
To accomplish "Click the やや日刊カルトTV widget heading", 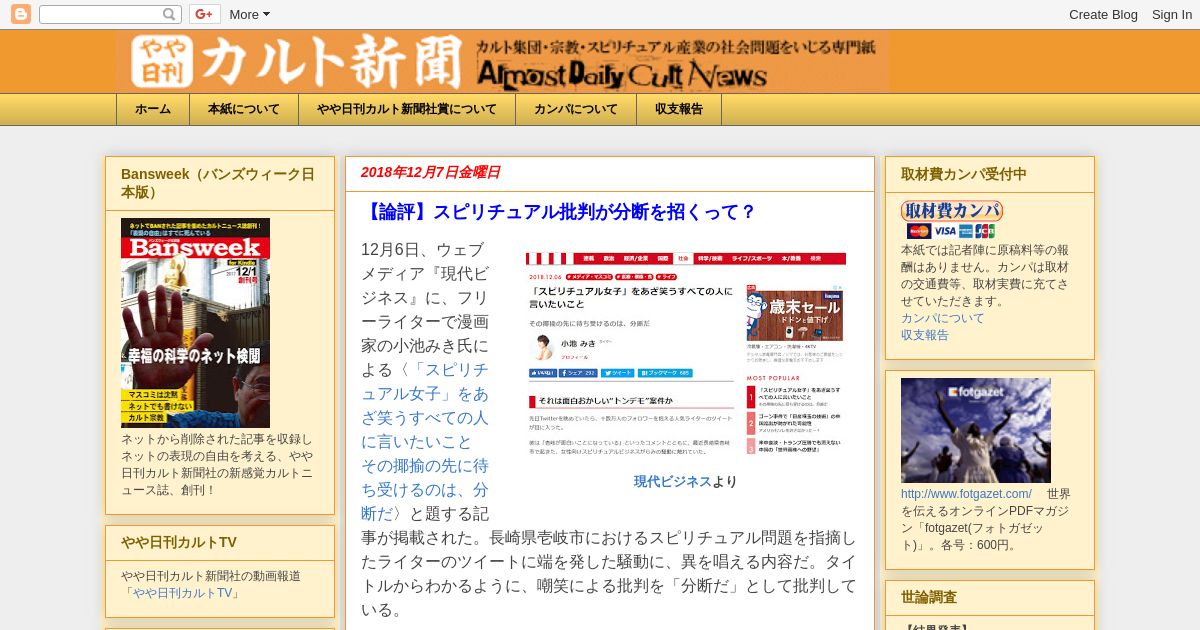I will (179, 542).
